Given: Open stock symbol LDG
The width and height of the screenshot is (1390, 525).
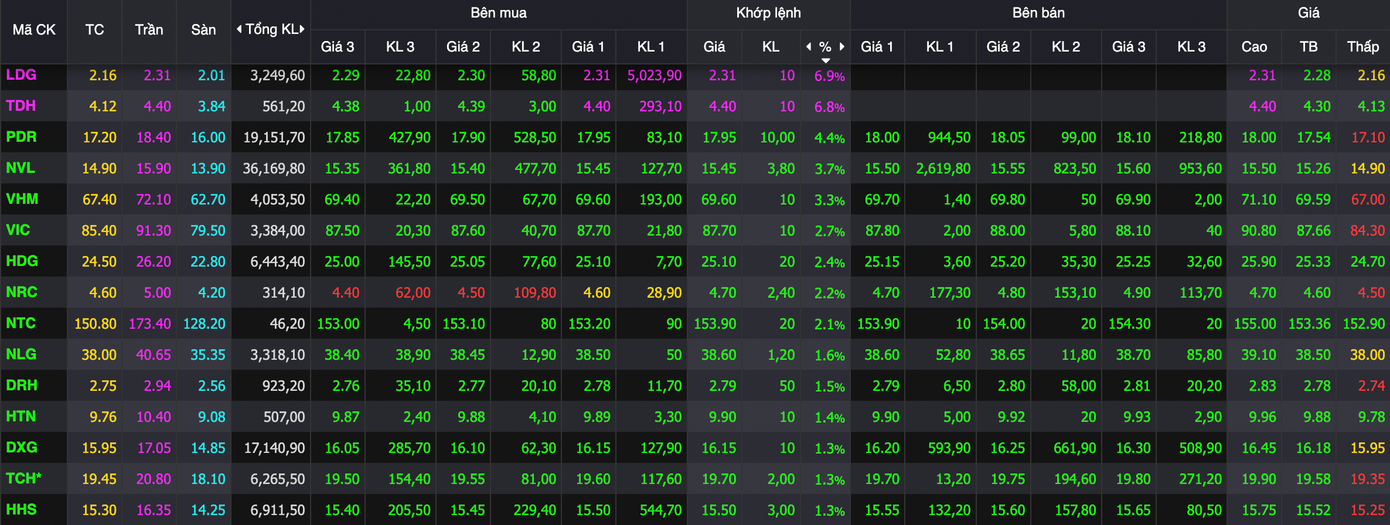Looking at the screenshot, I should coord(20,75).
